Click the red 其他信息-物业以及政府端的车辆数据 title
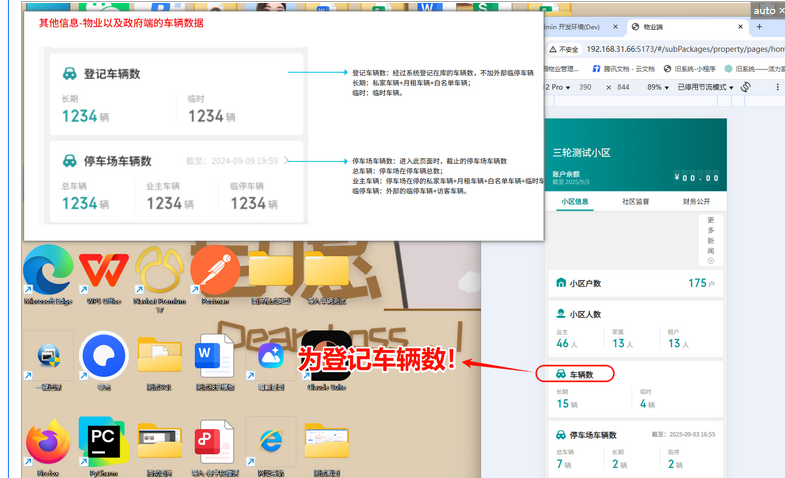The image size is (785, 478). click(121, 23)
